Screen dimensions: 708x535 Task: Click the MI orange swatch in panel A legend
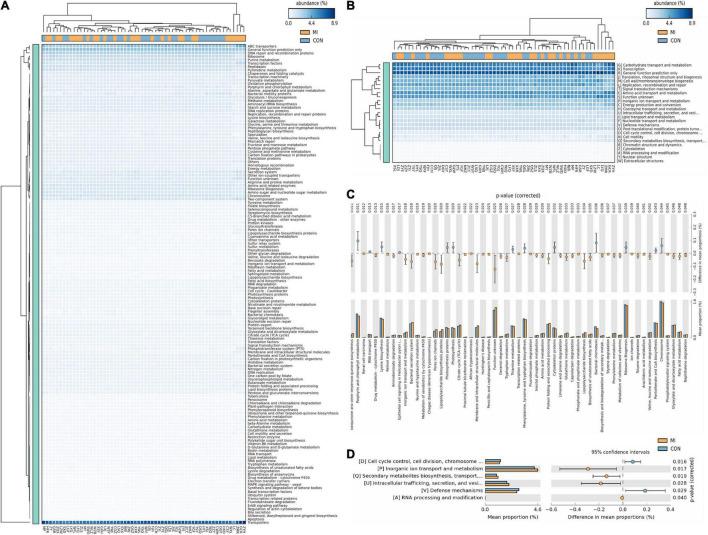[x=306, y=32]
